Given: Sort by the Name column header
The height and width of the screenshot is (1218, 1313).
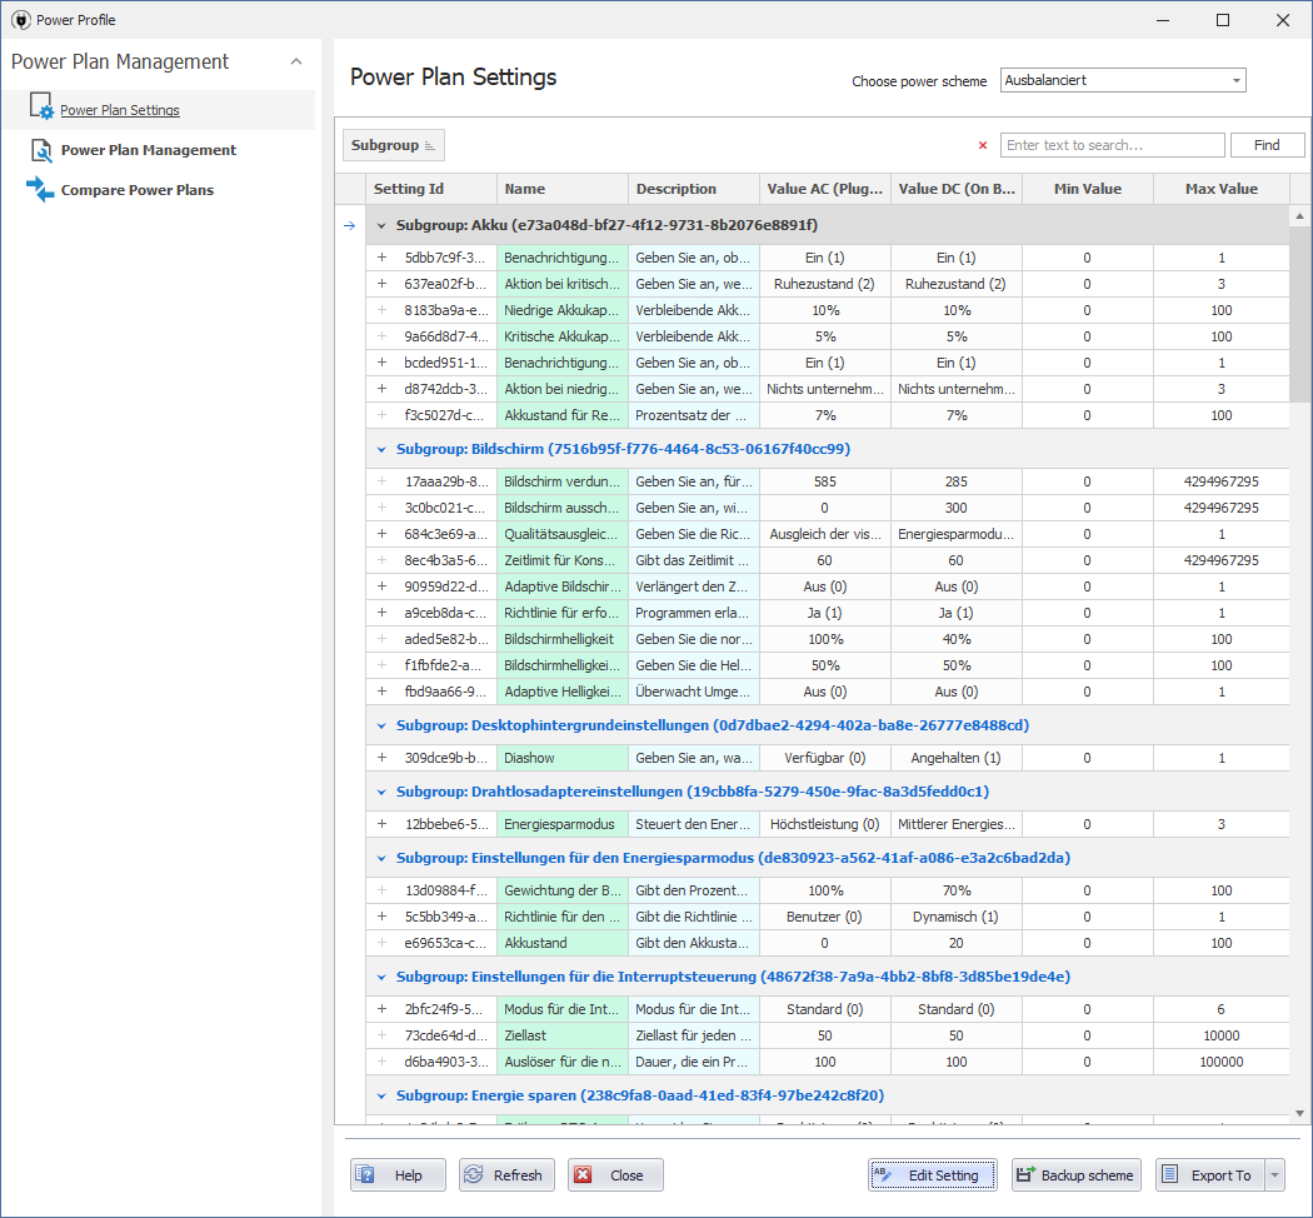Looking at the screenshot, I should [x=562, y=189].
